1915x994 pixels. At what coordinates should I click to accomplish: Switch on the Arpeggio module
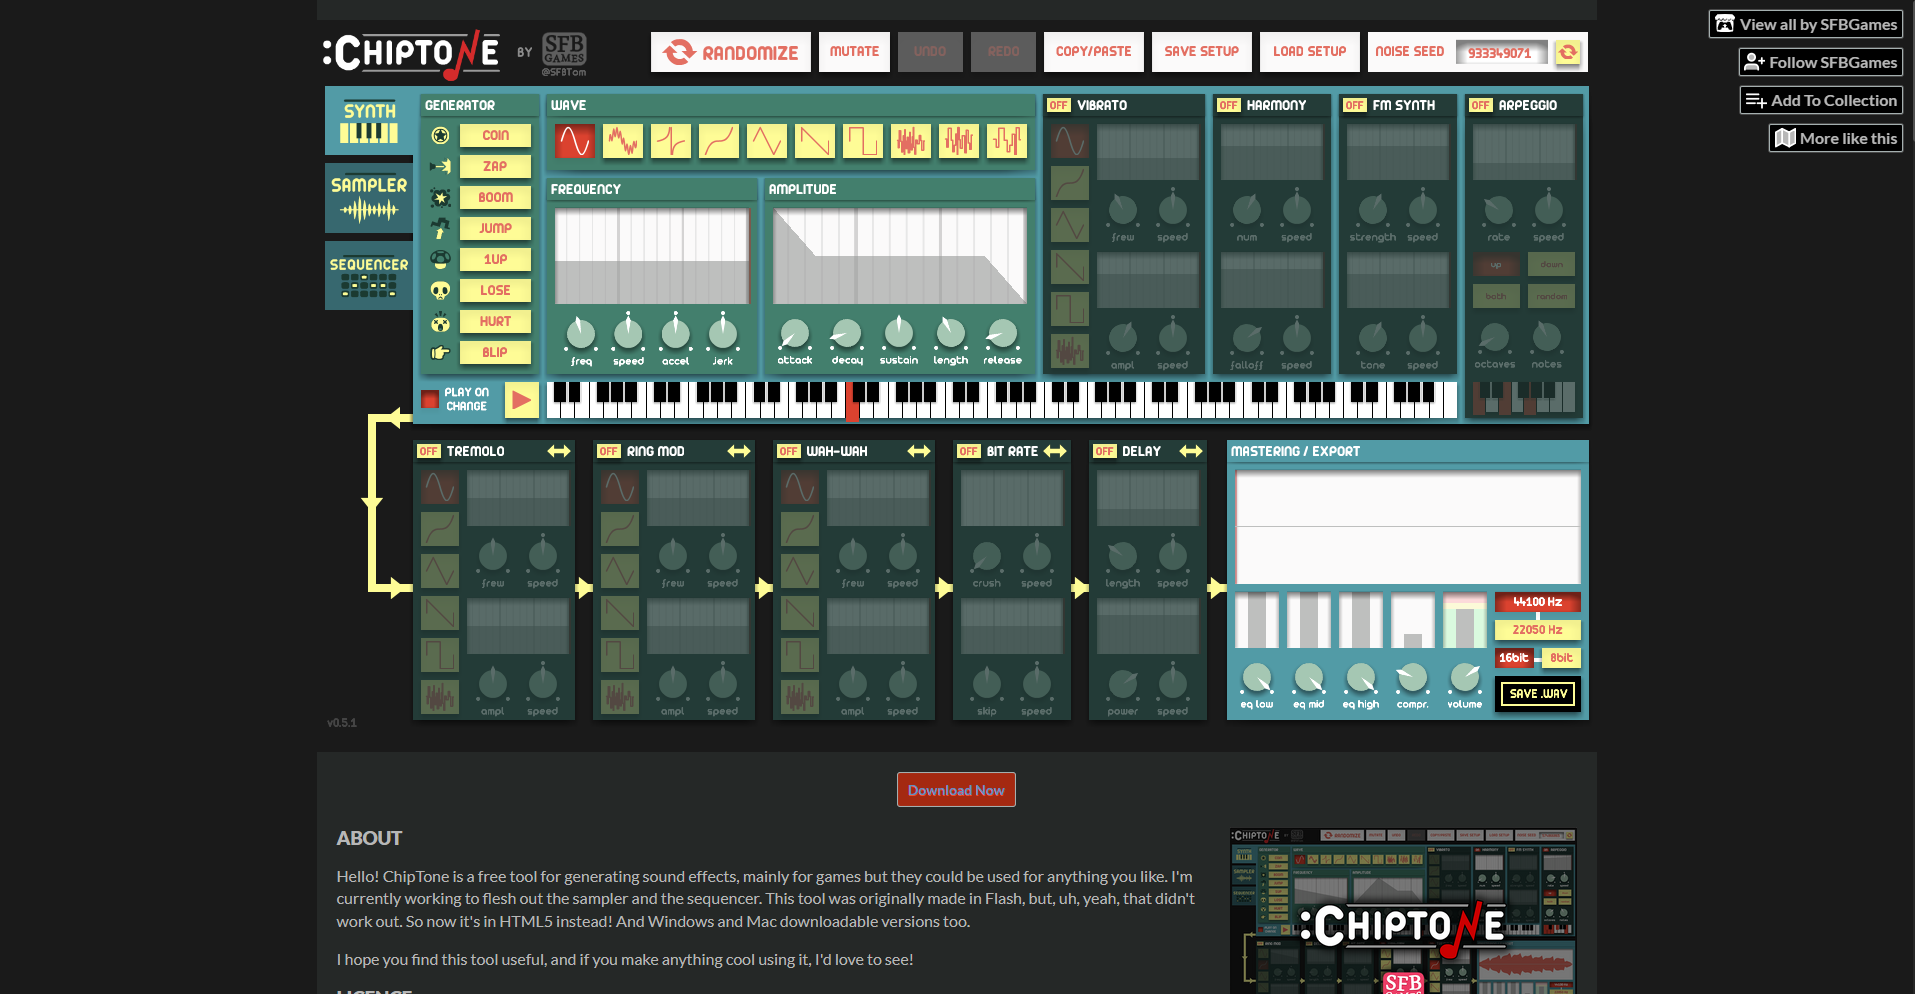(x=1480, y=105)
